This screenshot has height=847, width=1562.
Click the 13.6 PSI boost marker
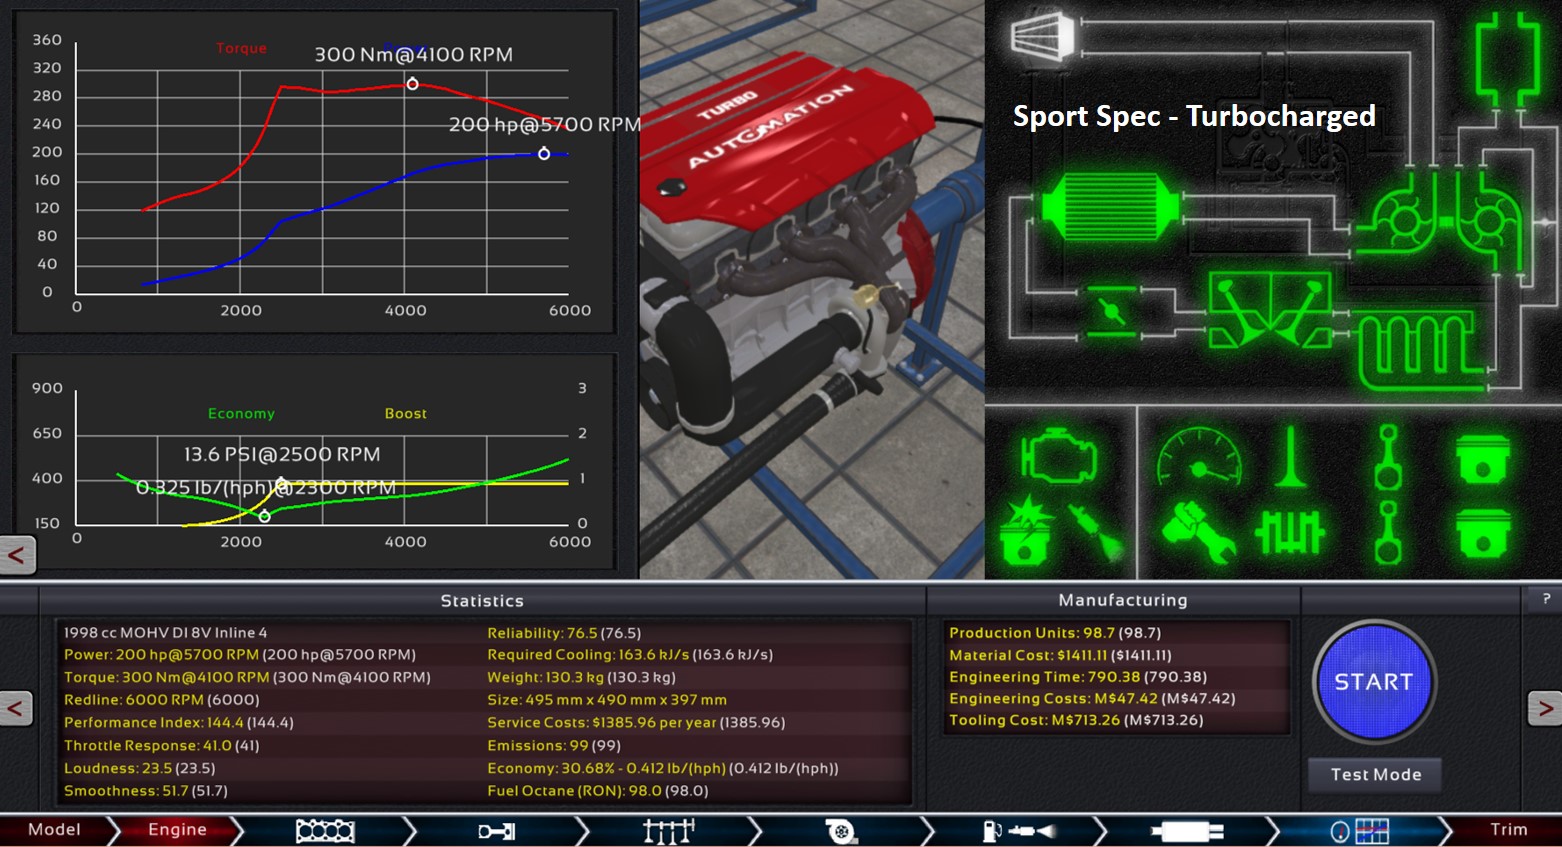coord(282,483)
